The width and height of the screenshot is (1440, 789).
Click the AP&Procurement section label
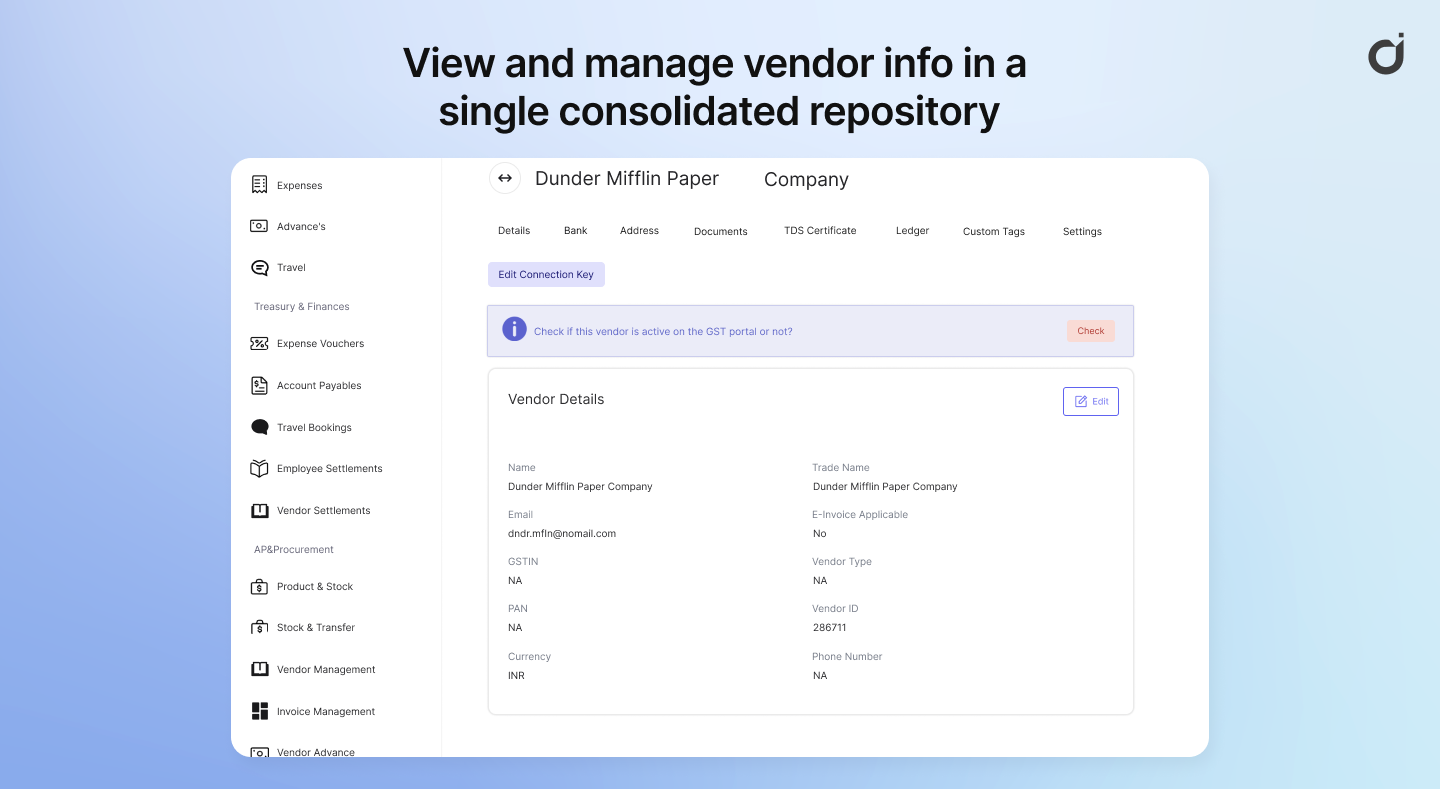click(x=294, y=549)
